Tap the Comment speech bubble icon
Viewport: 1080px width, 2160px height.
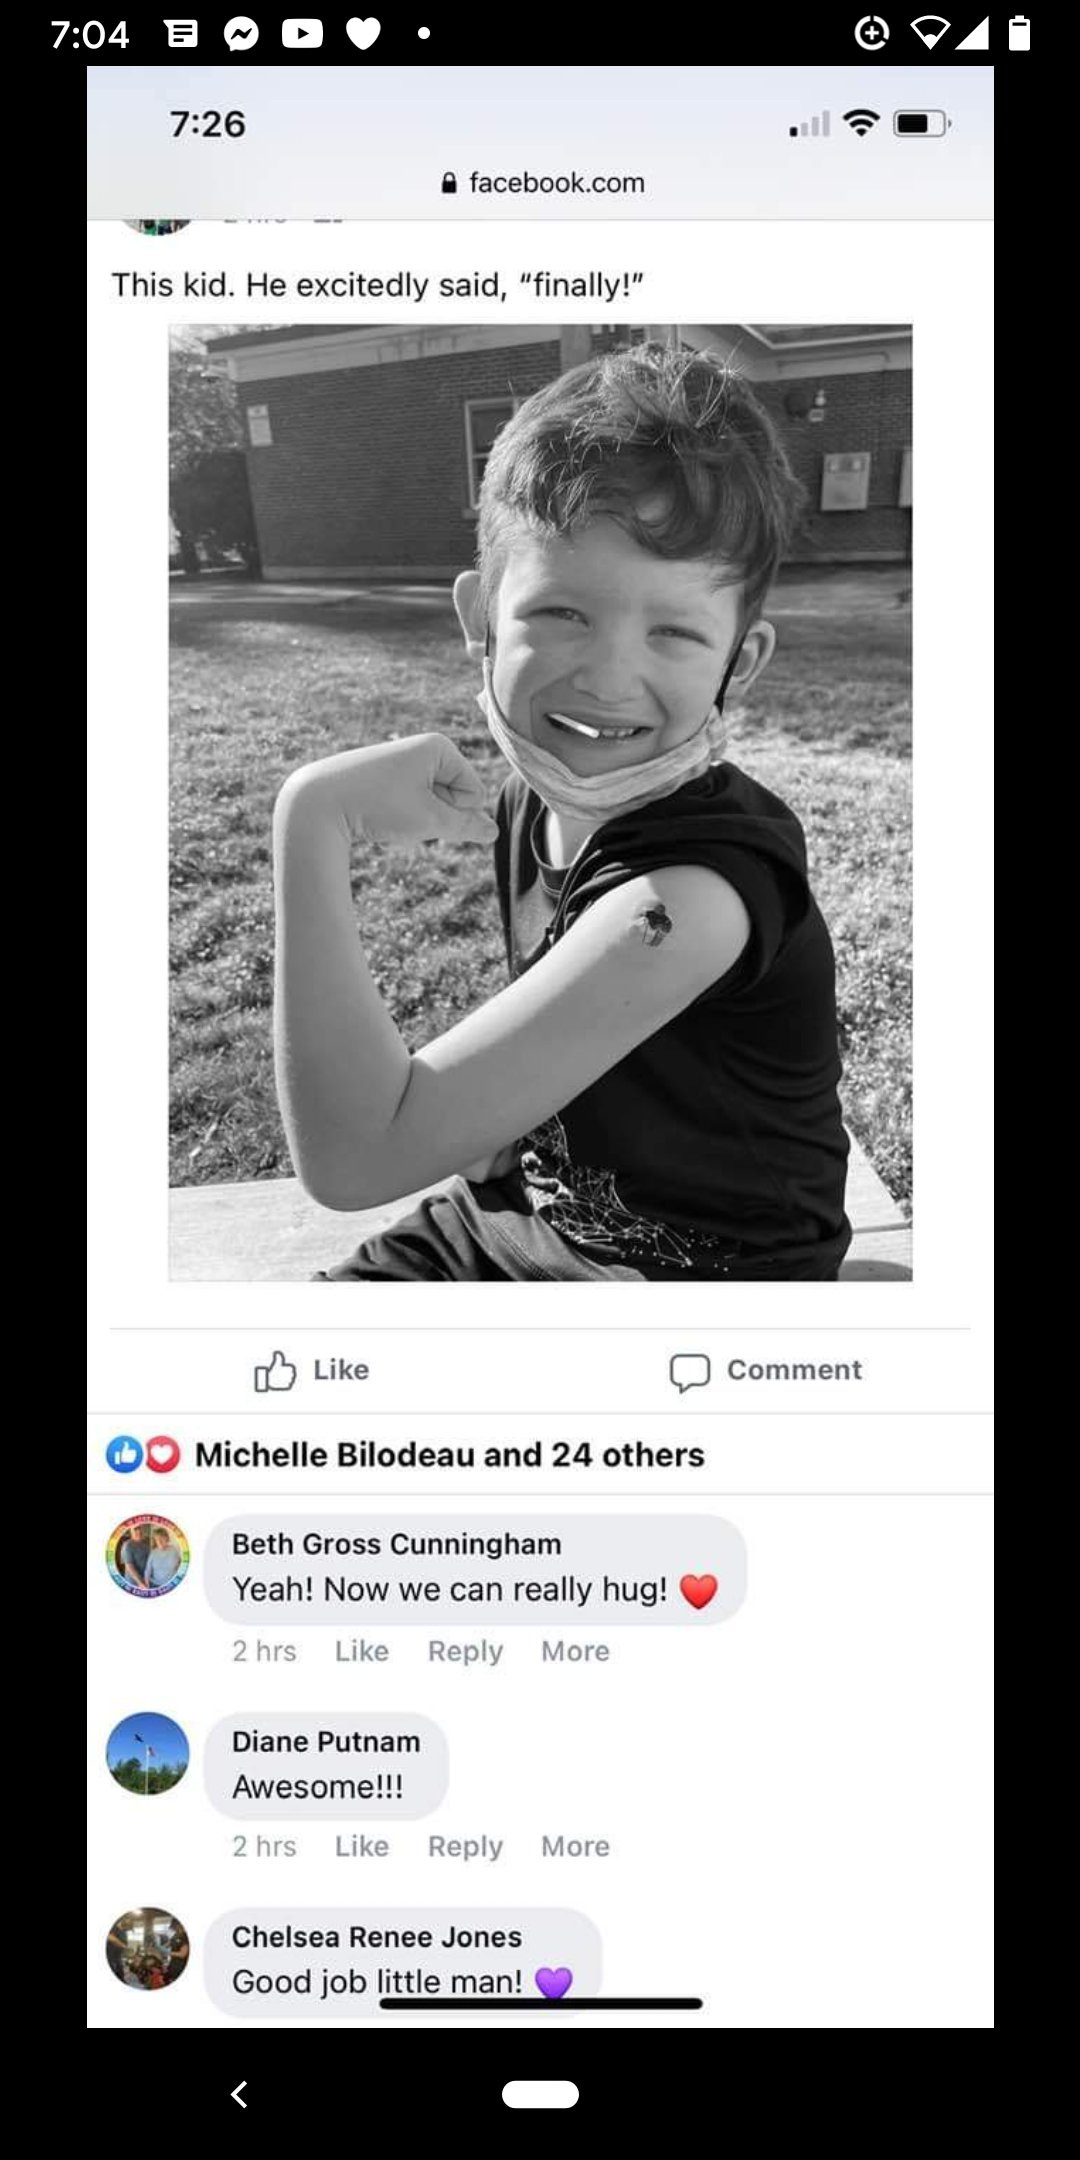[690, 1372]
